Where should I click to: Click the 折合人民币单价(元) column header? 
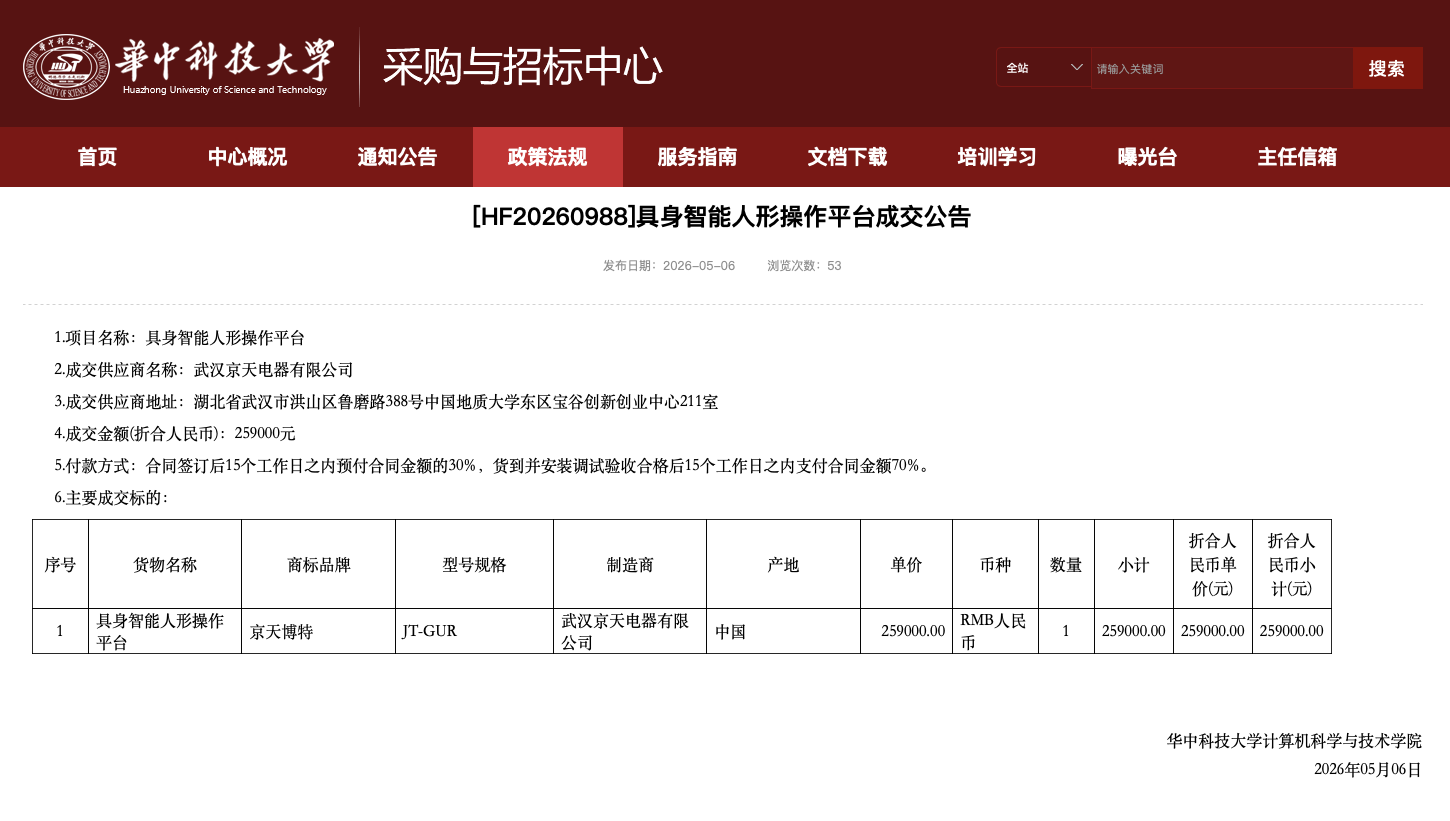click(1213, 564)
